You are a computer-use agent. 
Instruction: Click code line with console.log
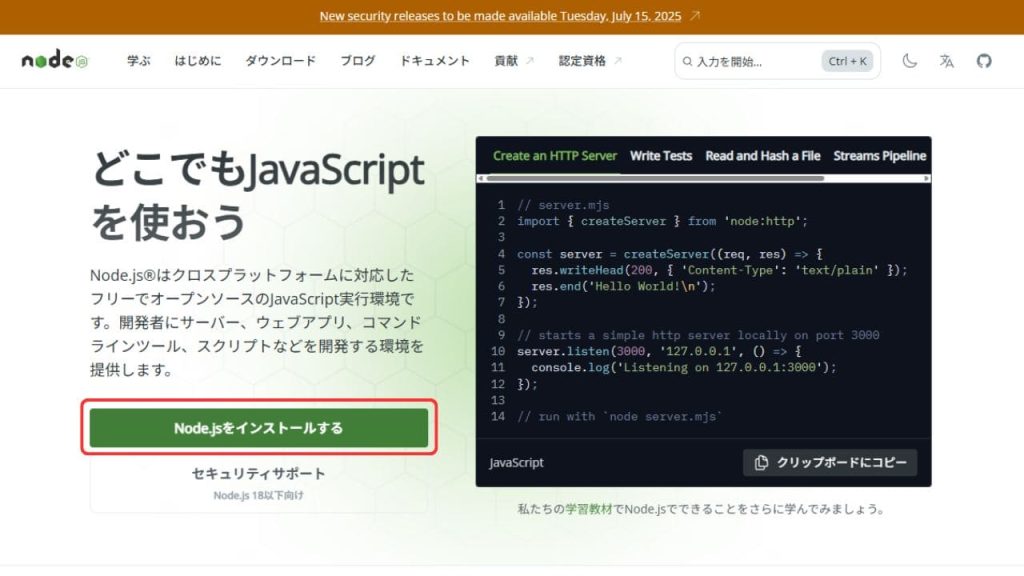(683, 368)
